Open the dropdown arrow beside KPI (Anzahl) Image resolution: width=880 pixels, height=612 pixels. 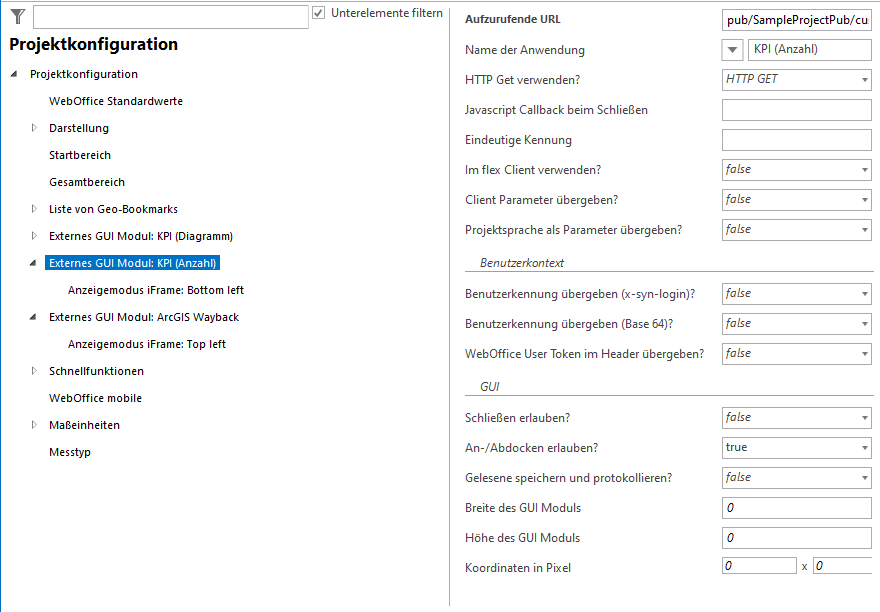[x=731, y=50]
